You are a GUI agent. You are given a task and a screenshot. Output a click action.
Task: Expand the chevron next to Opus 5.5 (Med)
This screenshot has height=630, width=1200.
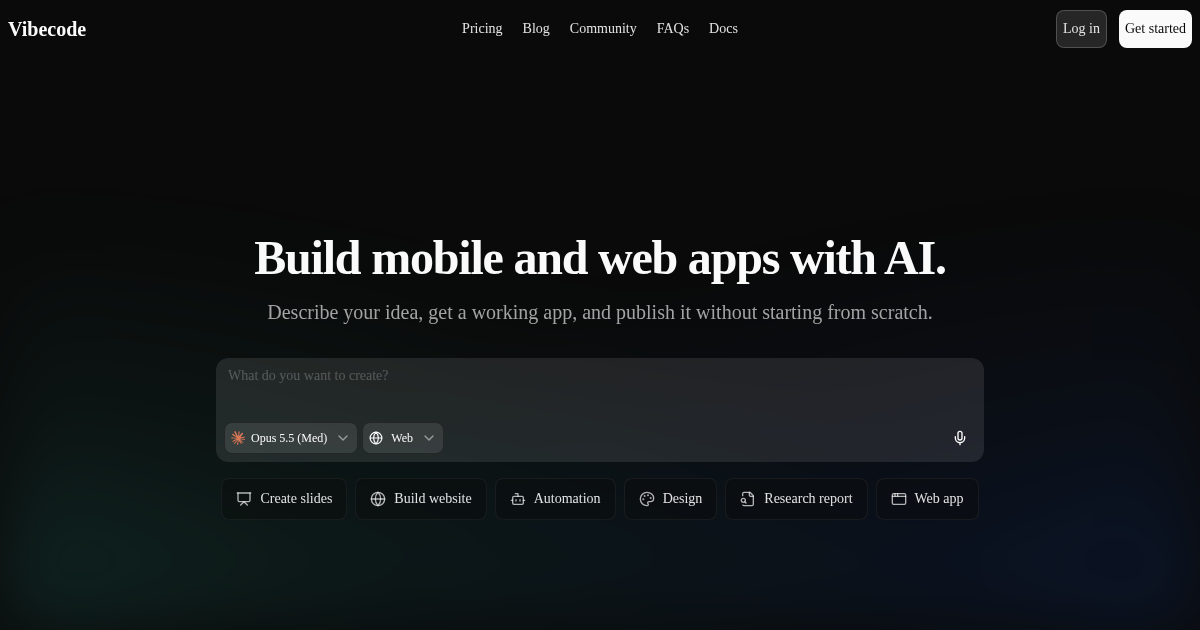click(x=343, y=438)
